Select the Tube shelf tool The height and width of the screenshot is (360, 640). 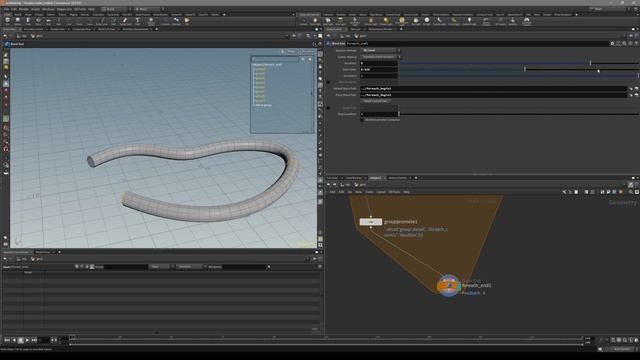point(28,21)
